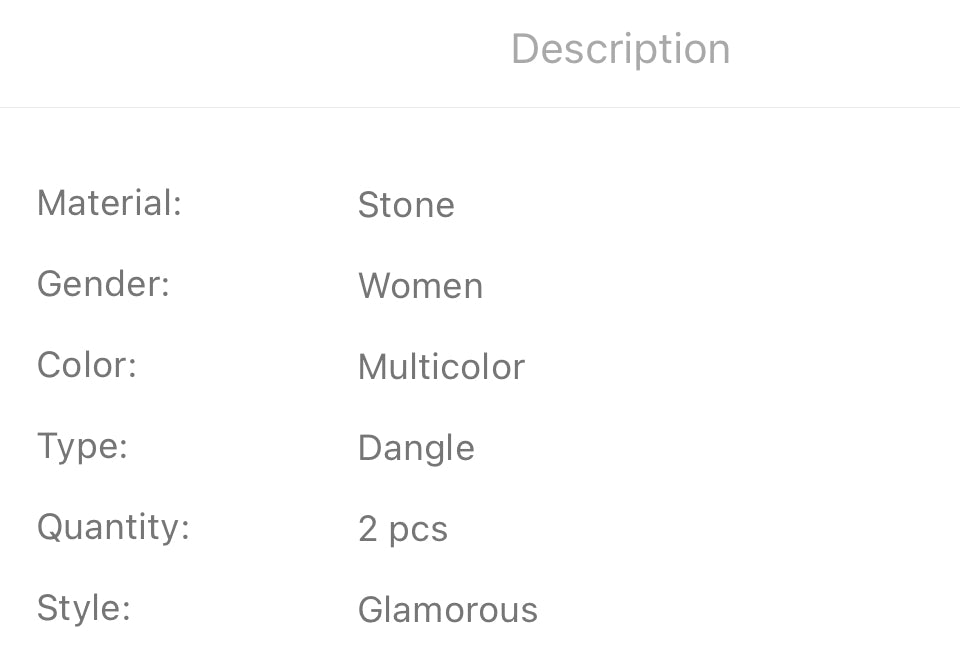Select the Stone material value
This screenshot has height=663, width=960.
tap(406, 204)
